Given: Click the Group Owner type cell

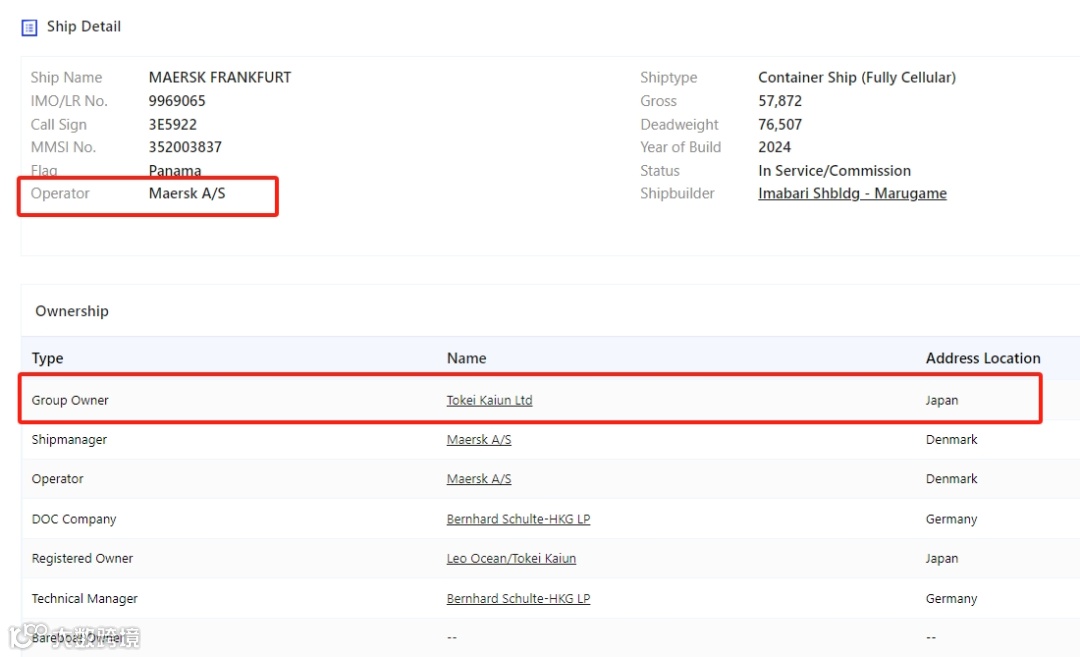Looking at the screenshot, I should pyautogui.click(x=70, y=400).
